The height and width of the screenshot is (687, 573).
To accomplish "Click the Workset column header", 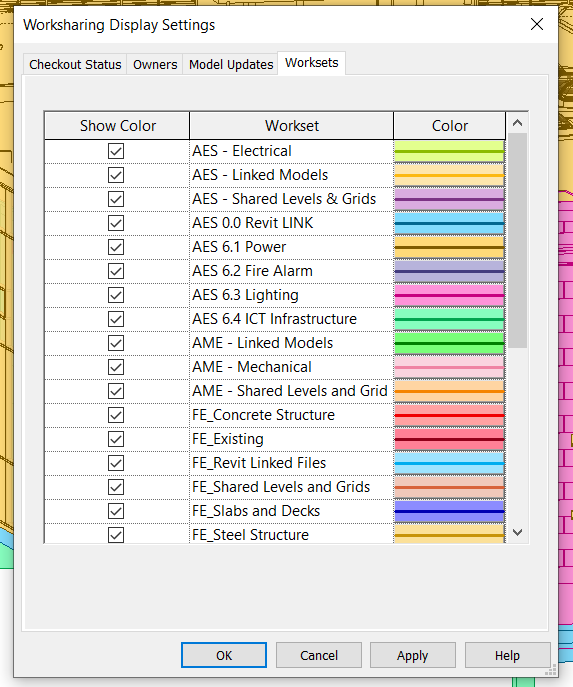I will point(292,126).
